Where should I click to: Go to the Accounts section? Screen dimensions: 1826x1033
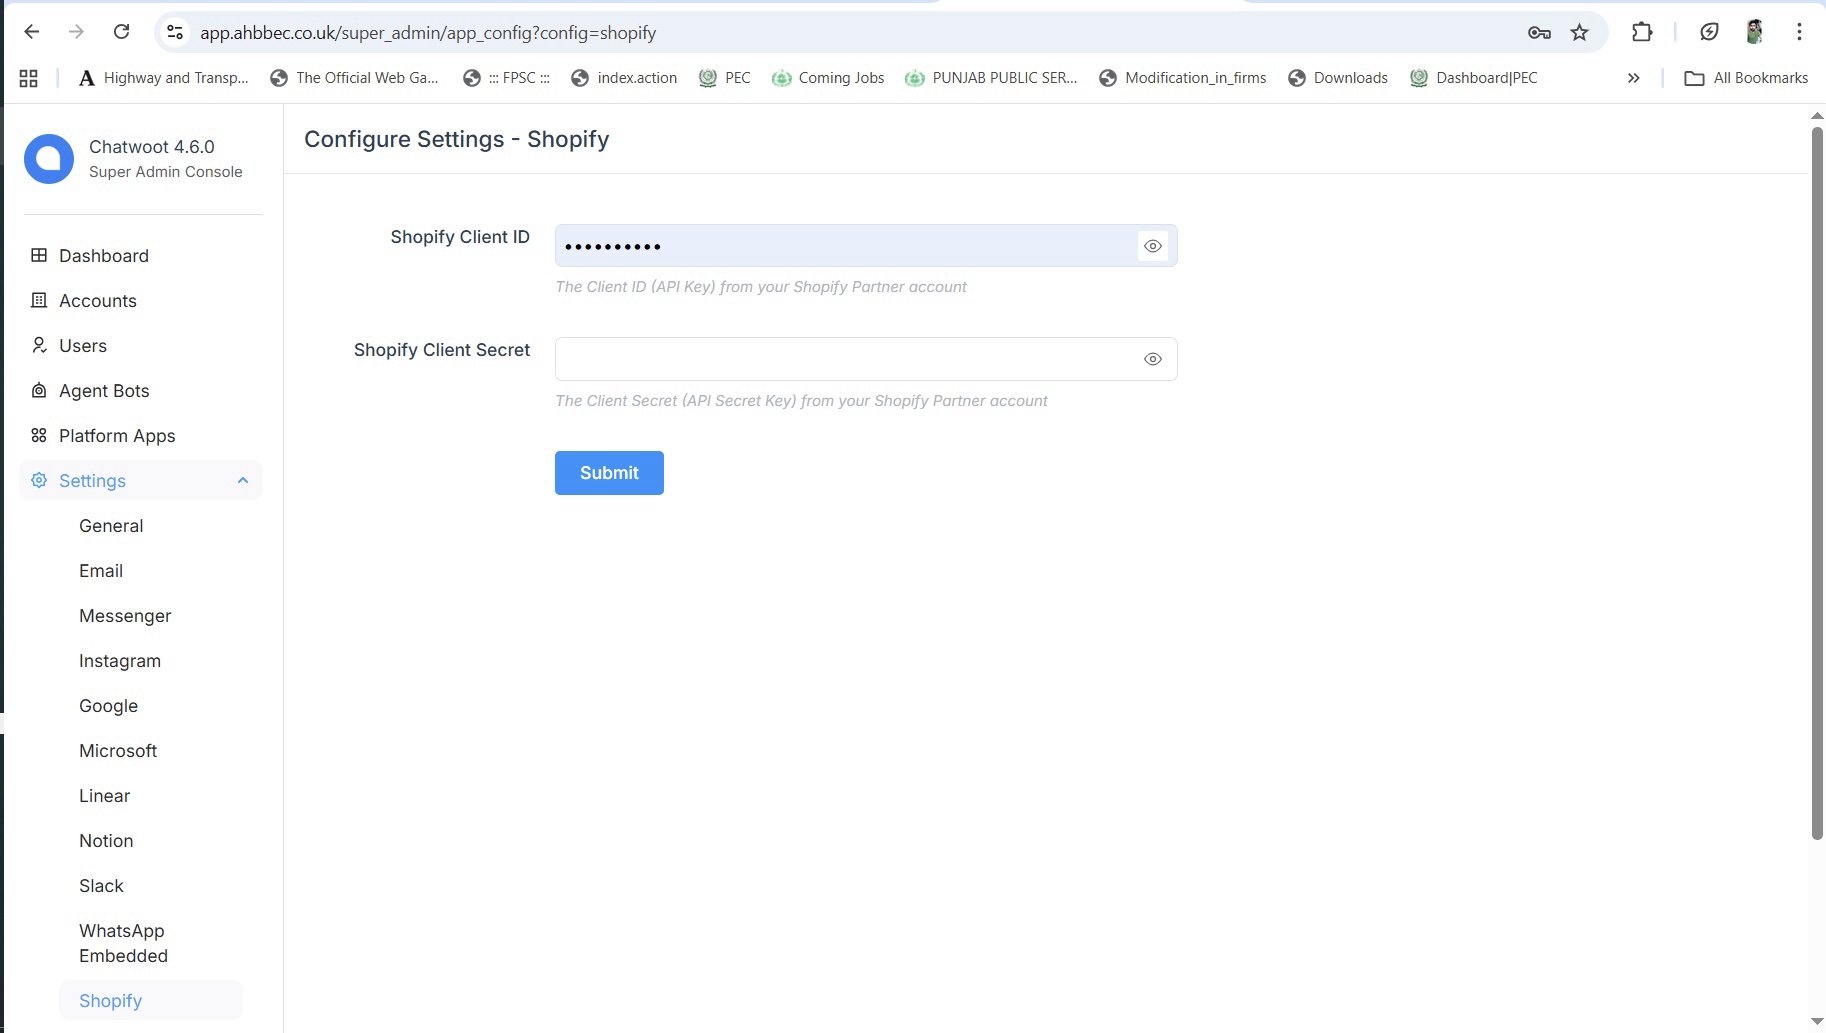[x=97, y=301]
